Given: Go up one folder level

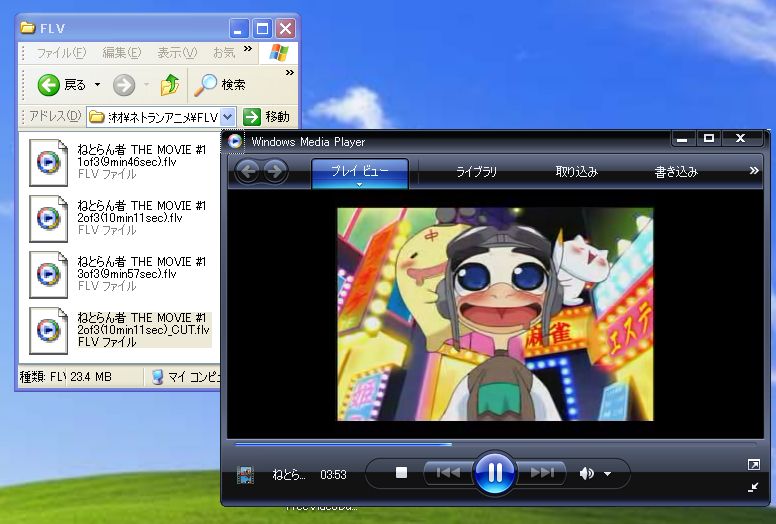Looking at the screenshot, I should tap(170, 85).
